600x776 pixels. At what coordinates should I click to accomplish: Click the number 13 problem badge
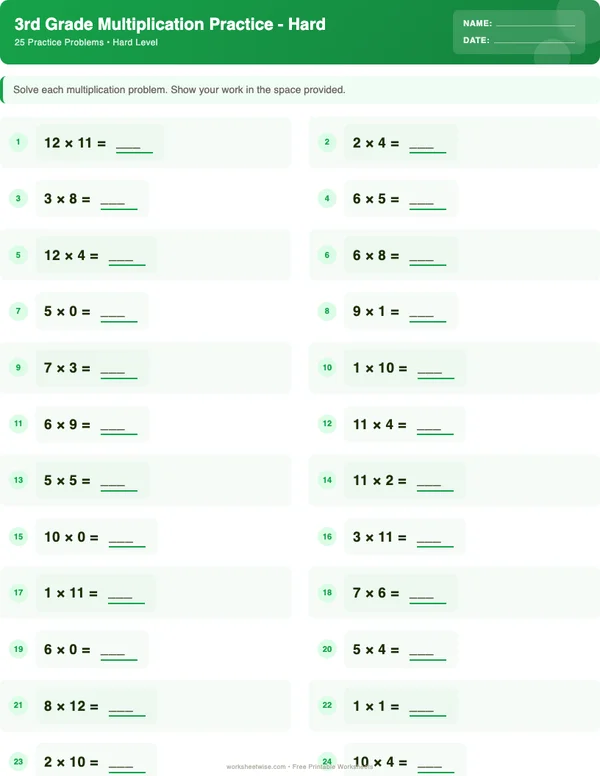pos(18,480)
